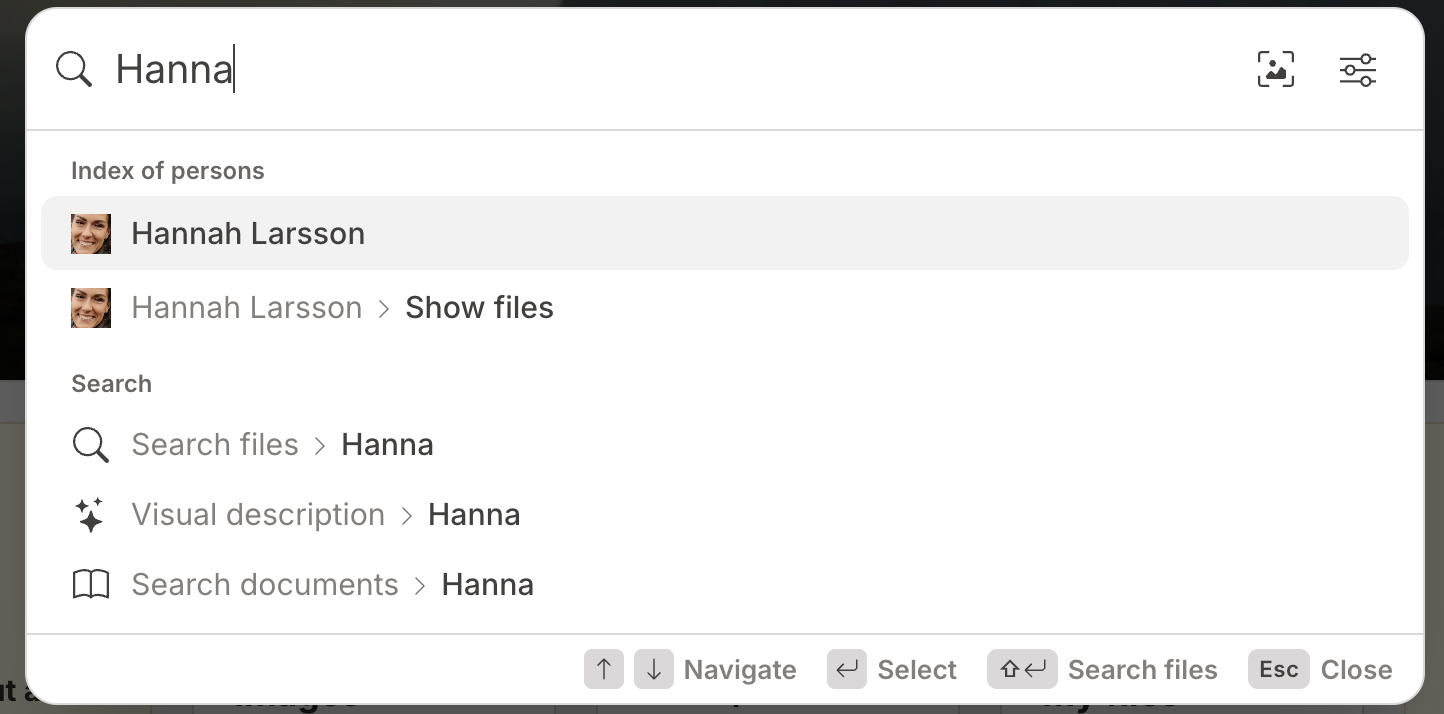Click the down arrow Navigate key

654,669
